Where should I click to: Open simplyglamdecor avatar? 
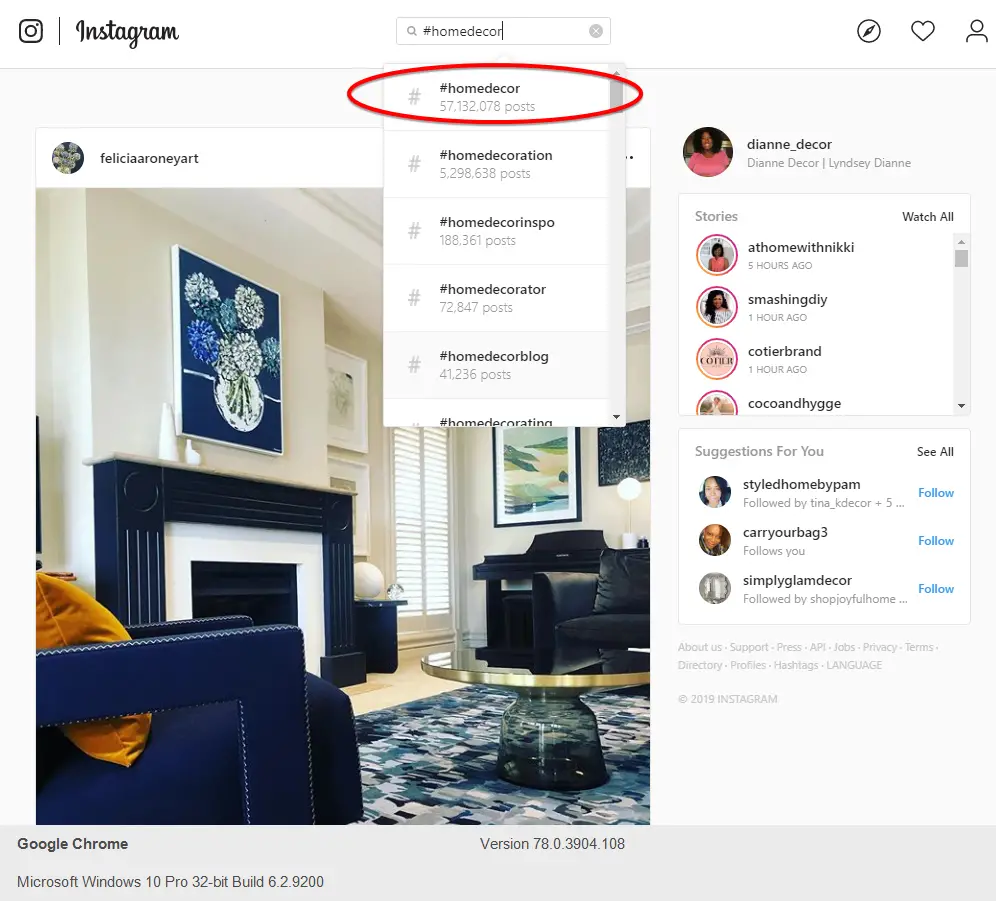[x=715, y=588]
